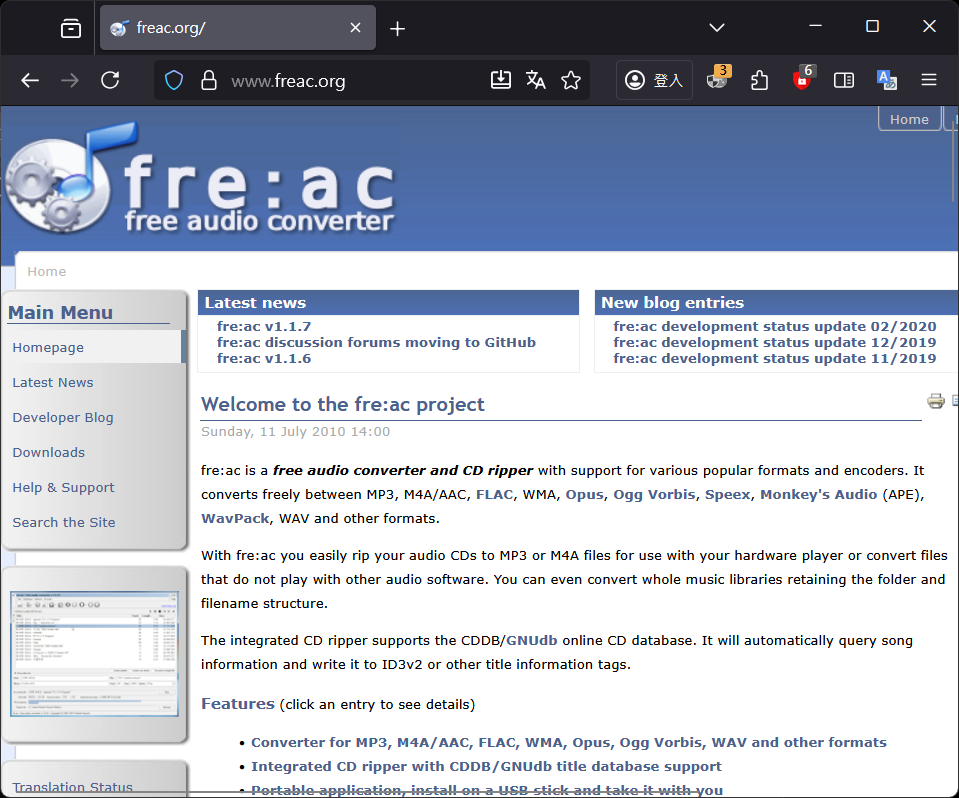Open the extensions puzzle icon

coord(760,81)
